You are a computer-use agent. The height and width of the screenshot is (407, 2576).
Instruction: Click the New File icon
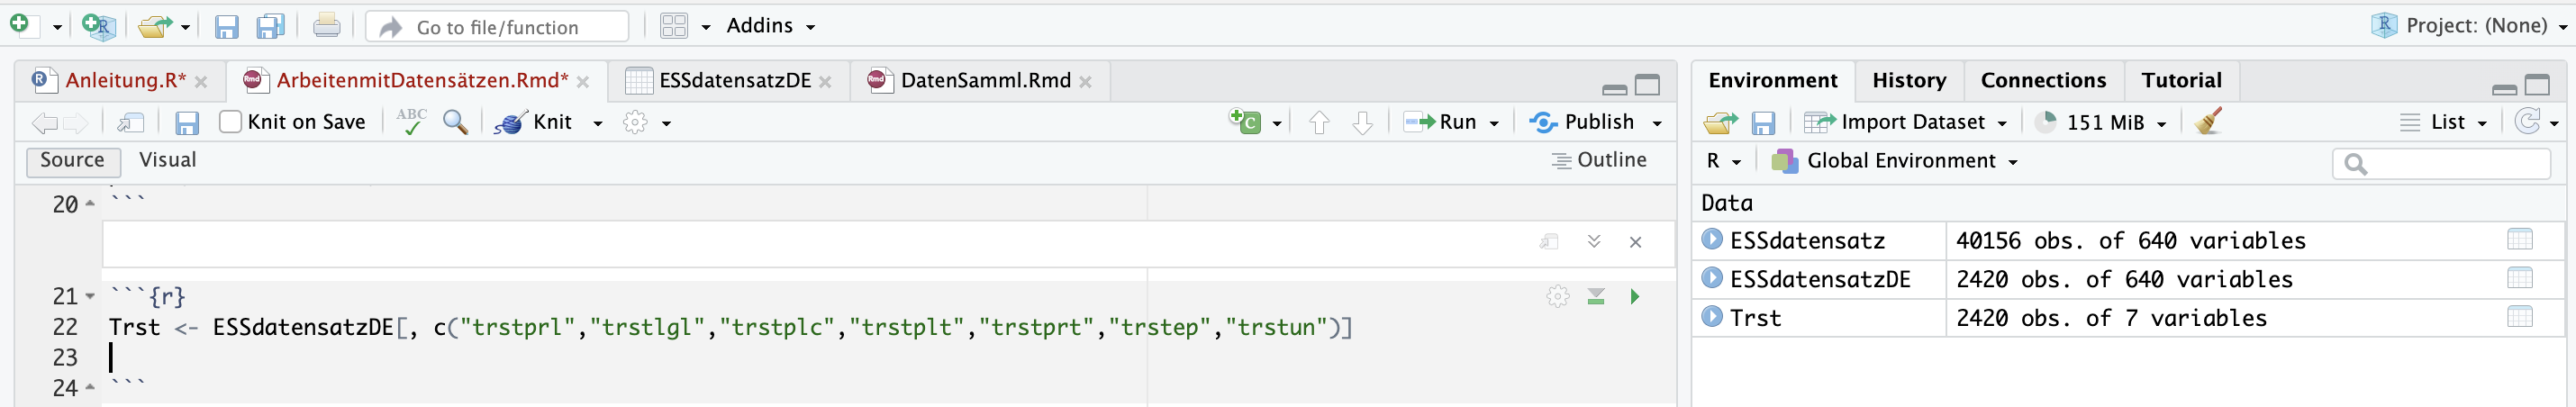click(20, 24)
